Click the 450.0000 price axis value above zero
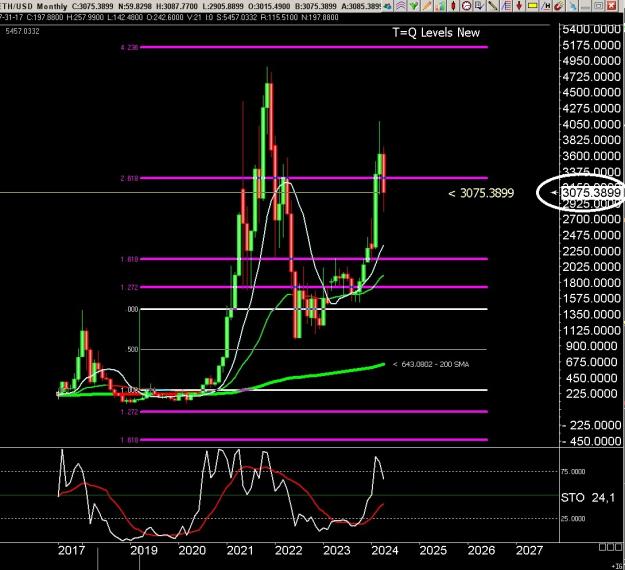 [x=594, y=378]
